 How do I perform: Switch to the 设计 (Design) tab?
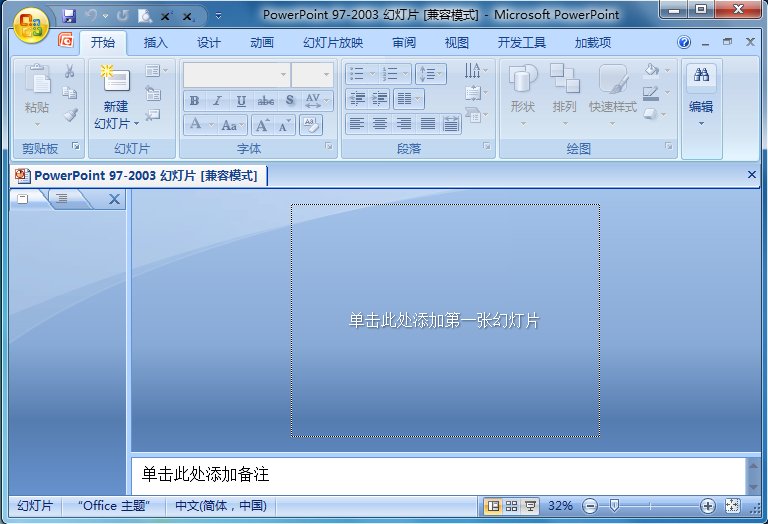coord(209,43)
